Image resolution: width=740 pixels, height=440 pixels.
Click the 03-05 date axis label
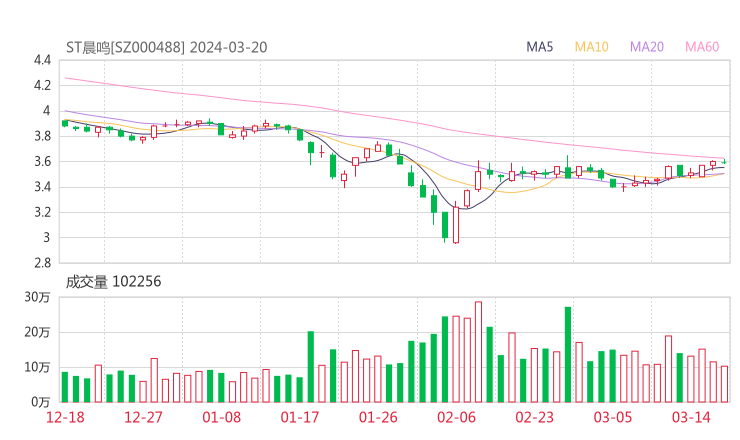[x=613, y=417]
